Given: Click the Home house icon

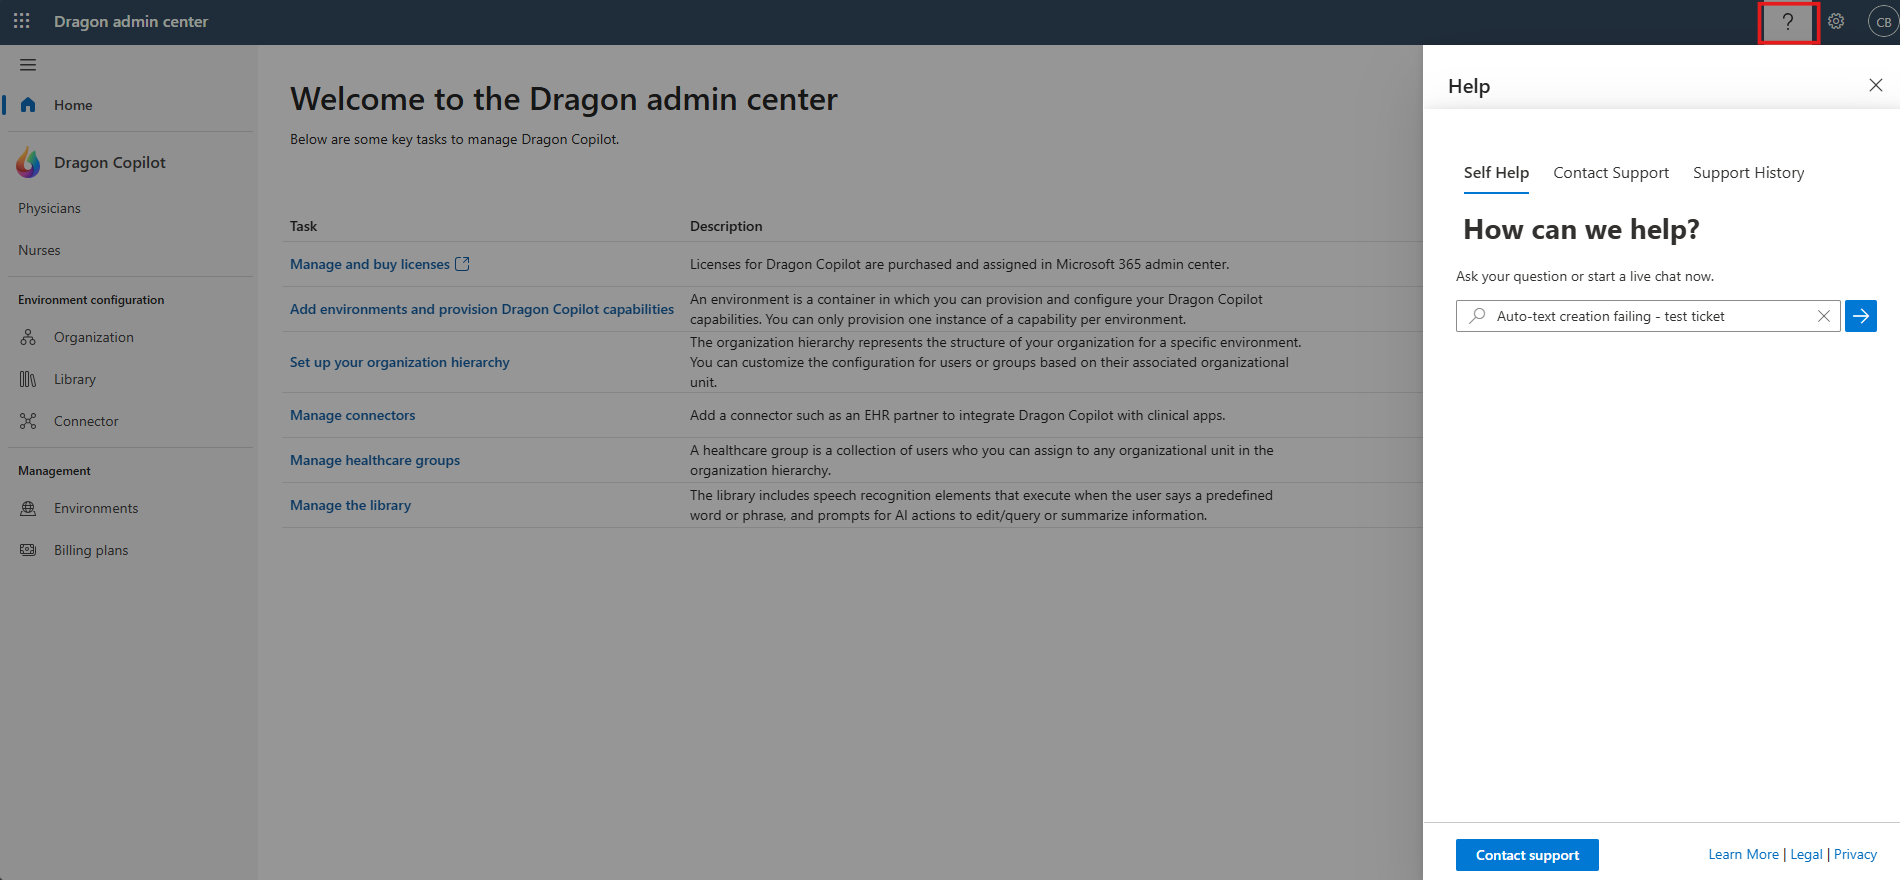Looking at the screenshot, I should pyautogui.click(x=28, y=105).
